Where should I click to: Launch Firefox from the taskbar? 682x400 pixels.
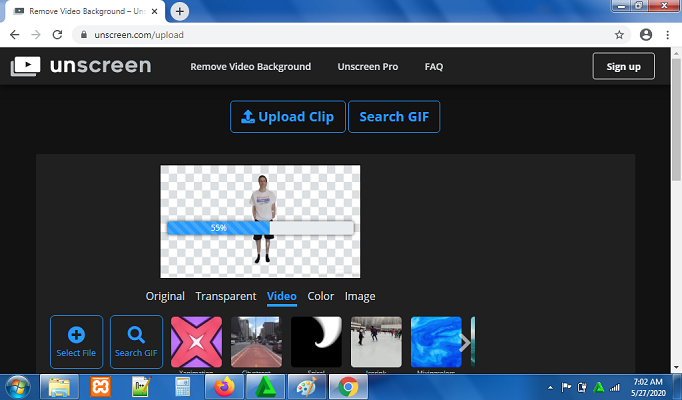point(222,385)
